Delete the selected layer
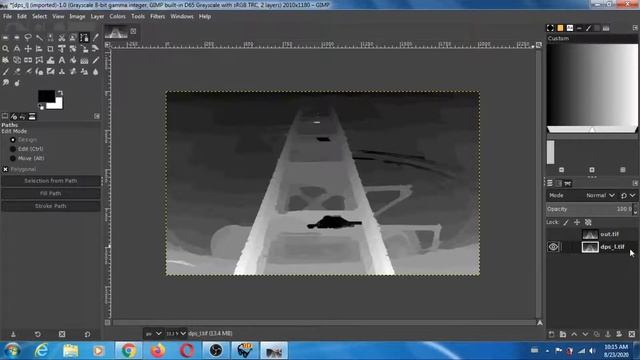640x360 pixels. click(632, 334)
